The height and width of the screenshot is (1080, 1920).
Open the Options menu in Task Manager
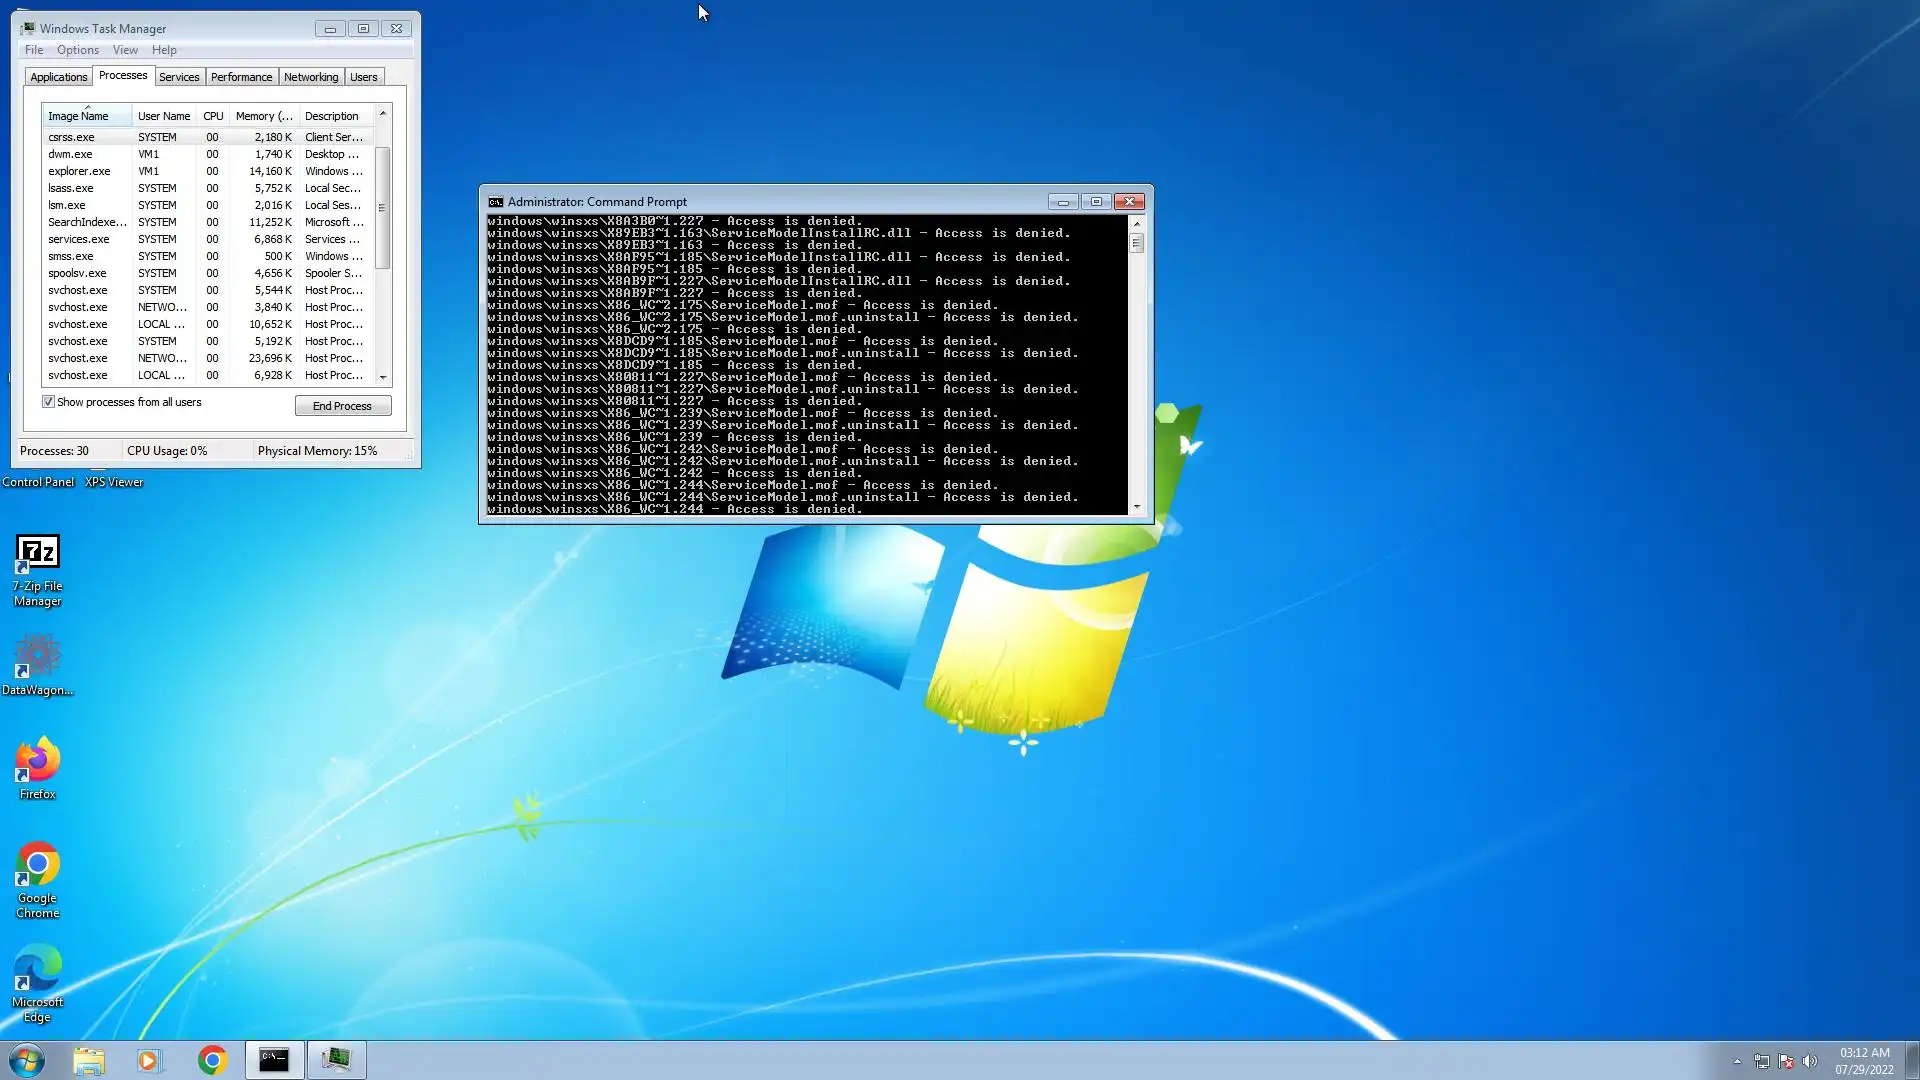(77, 50)
